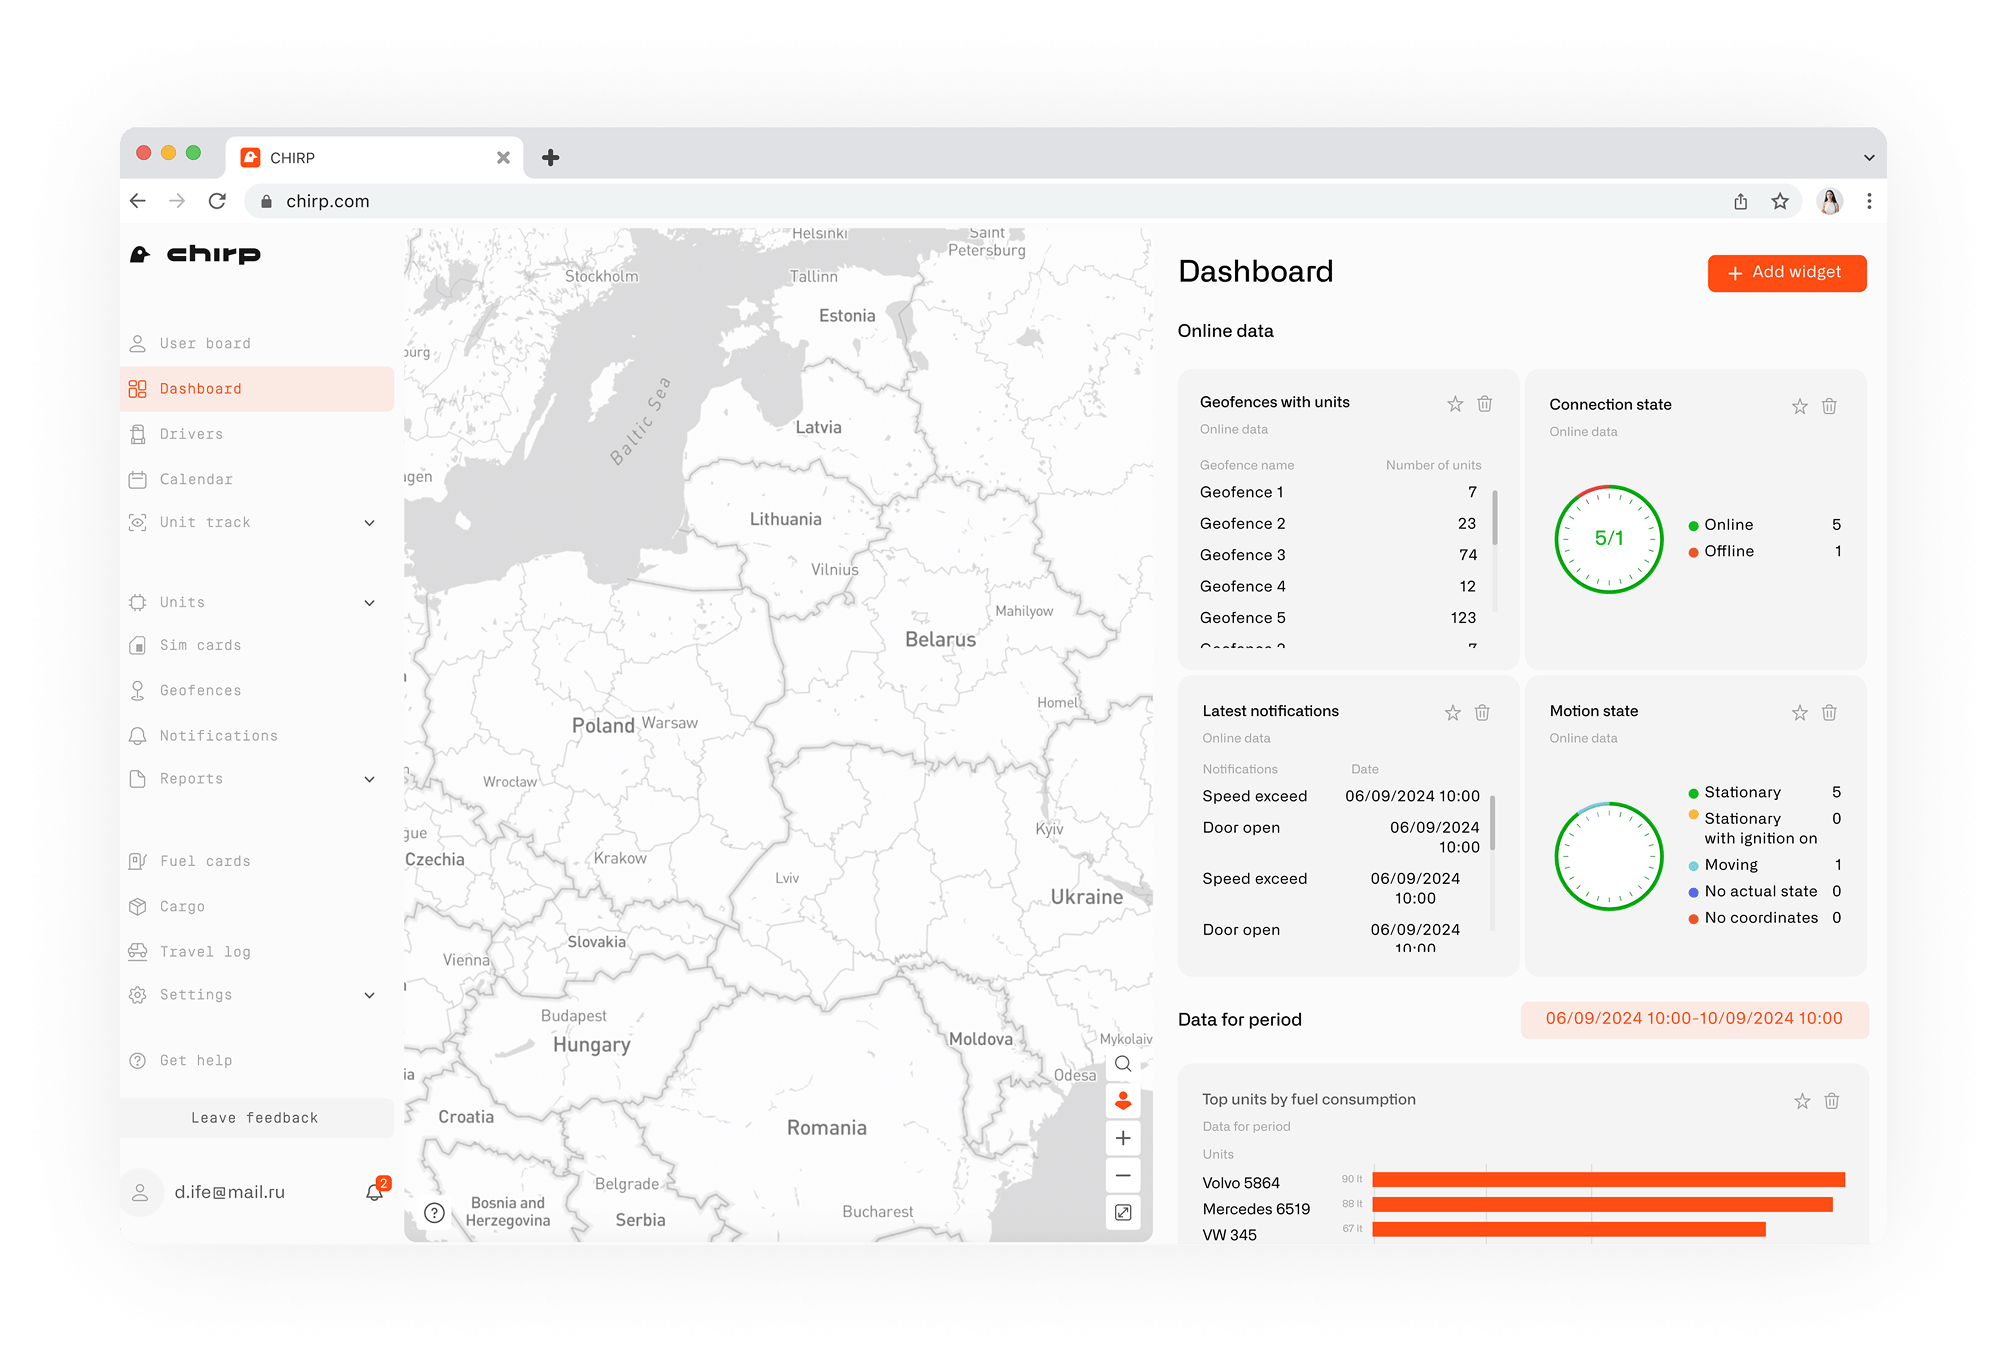Zoom out on the map
This screenshot has height=1370, width=2007.
pos(1123,1176)
